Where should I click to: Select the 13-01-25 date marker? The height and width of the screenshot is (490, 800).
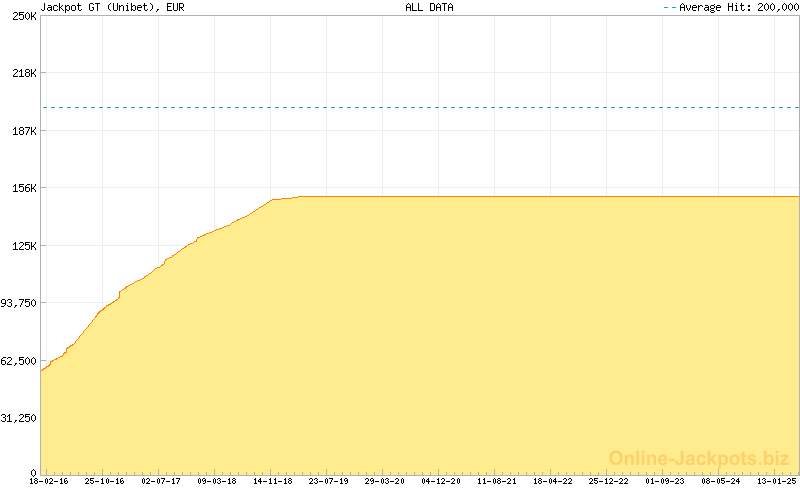[x=776, y=482]
